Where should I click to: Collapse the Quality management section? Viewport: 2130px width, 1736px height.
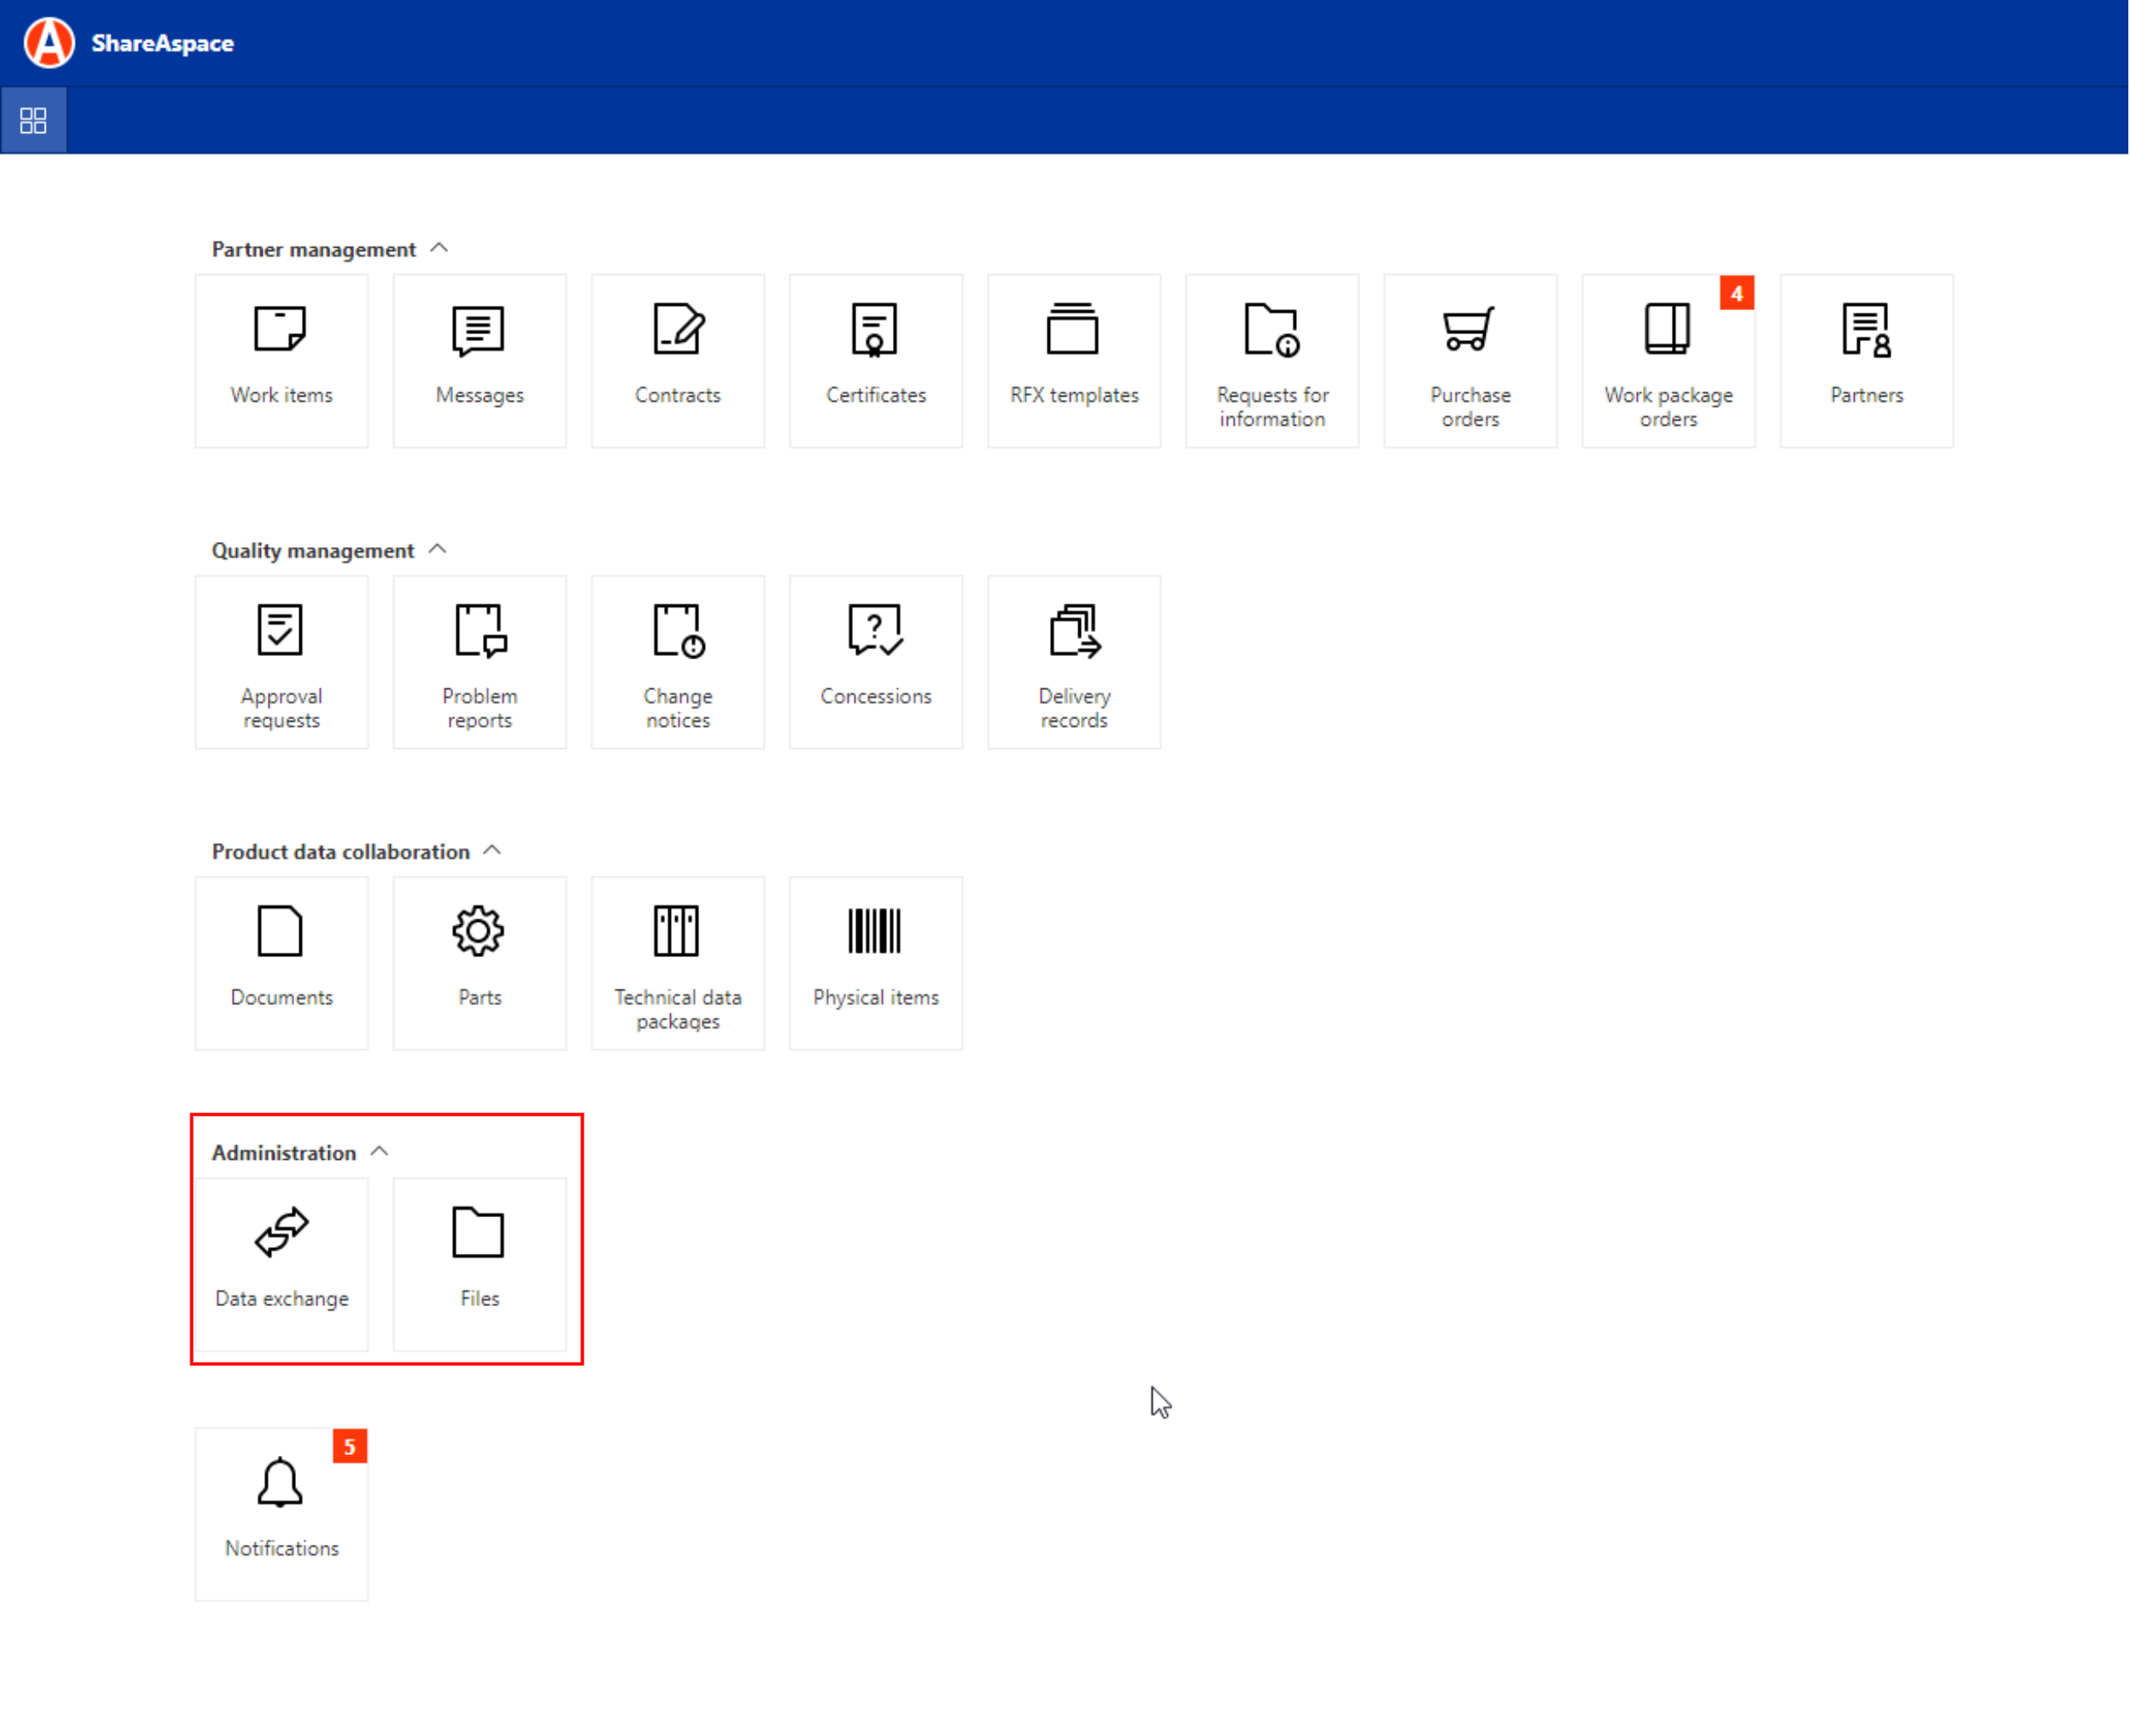[437, 549]
